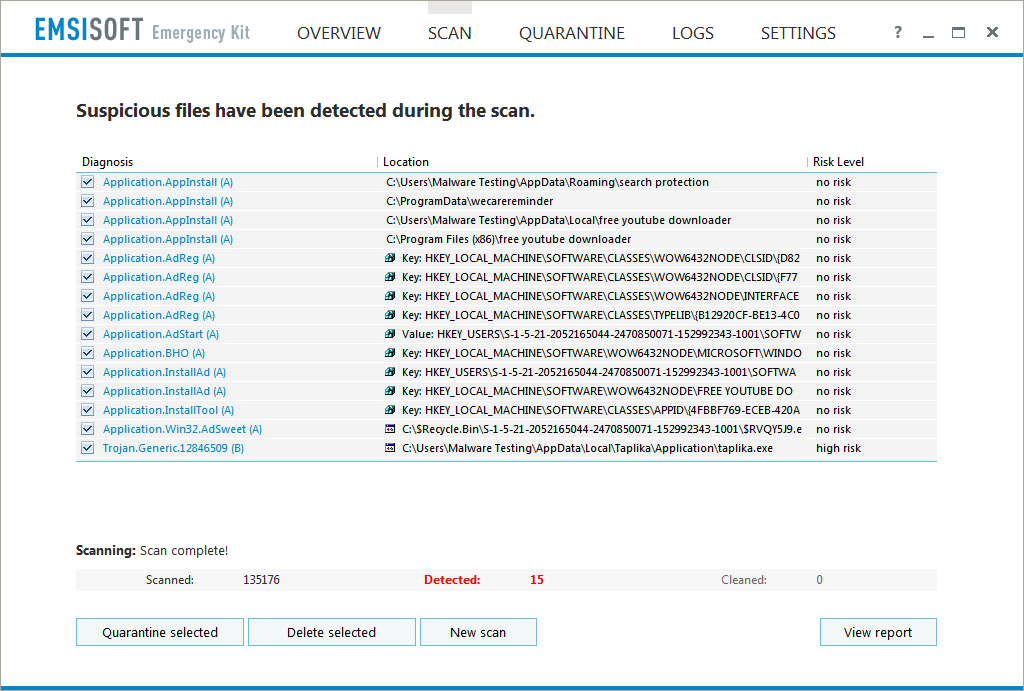Open the Application.Win32.AdSweet (A) link

coord(182,429)
